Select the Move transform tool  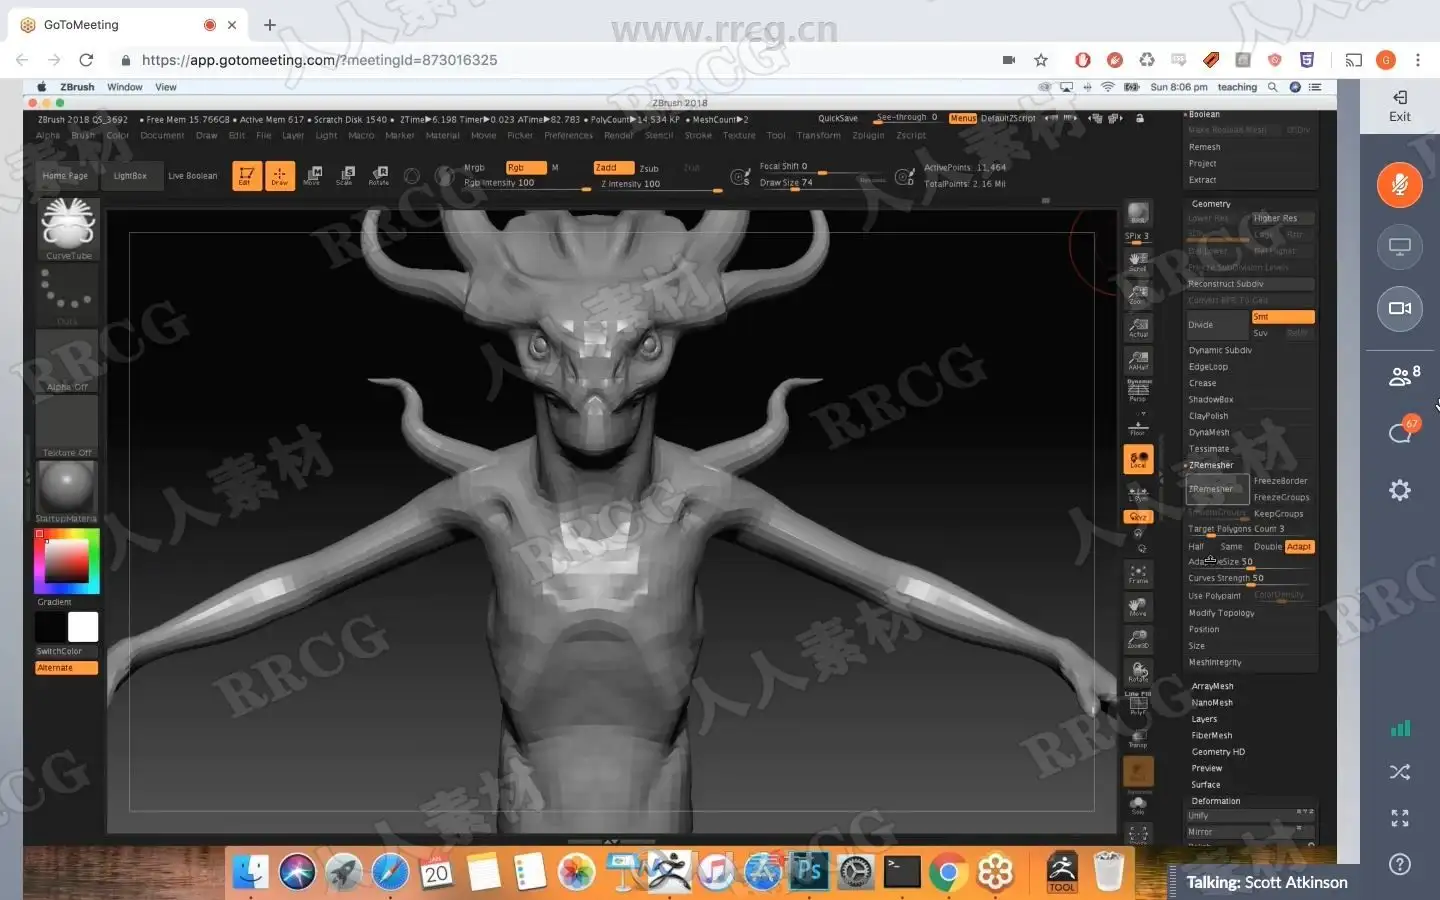point(312,175)
